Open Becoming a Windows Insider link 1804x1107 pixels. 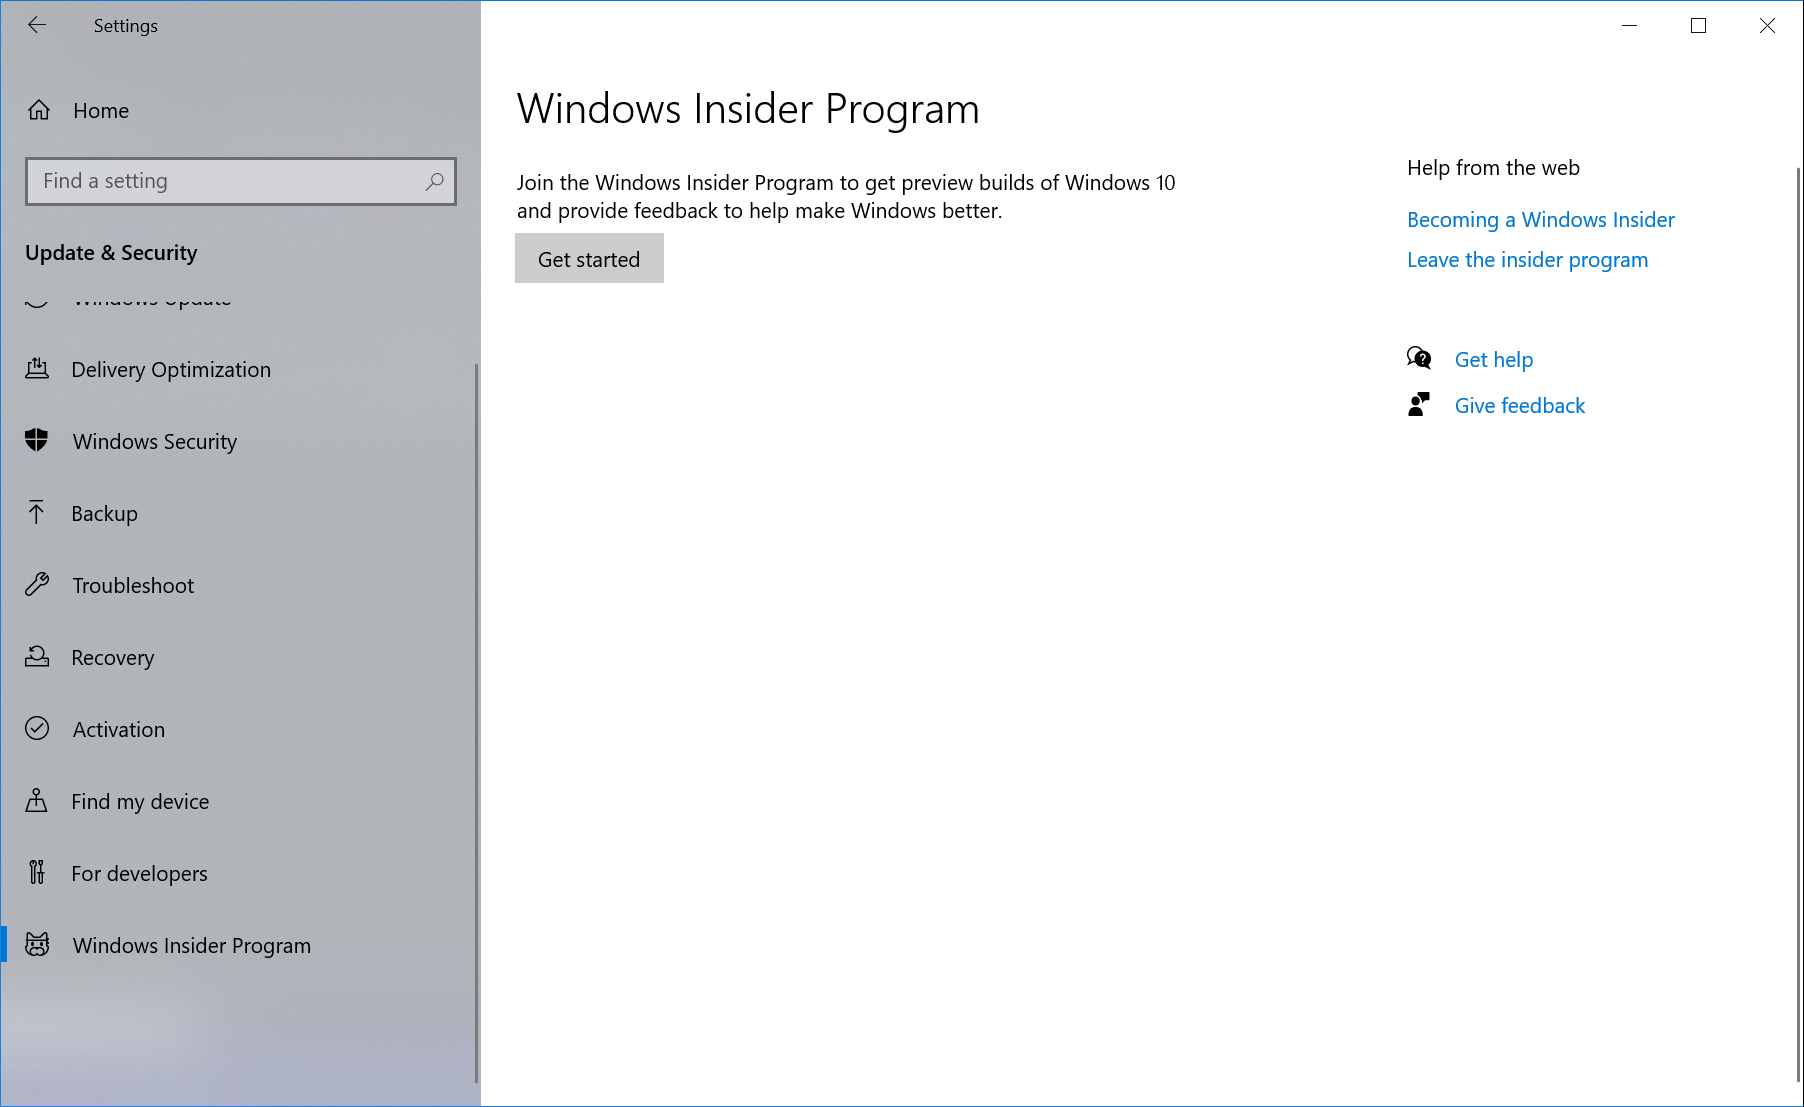tap(1540, 220)
